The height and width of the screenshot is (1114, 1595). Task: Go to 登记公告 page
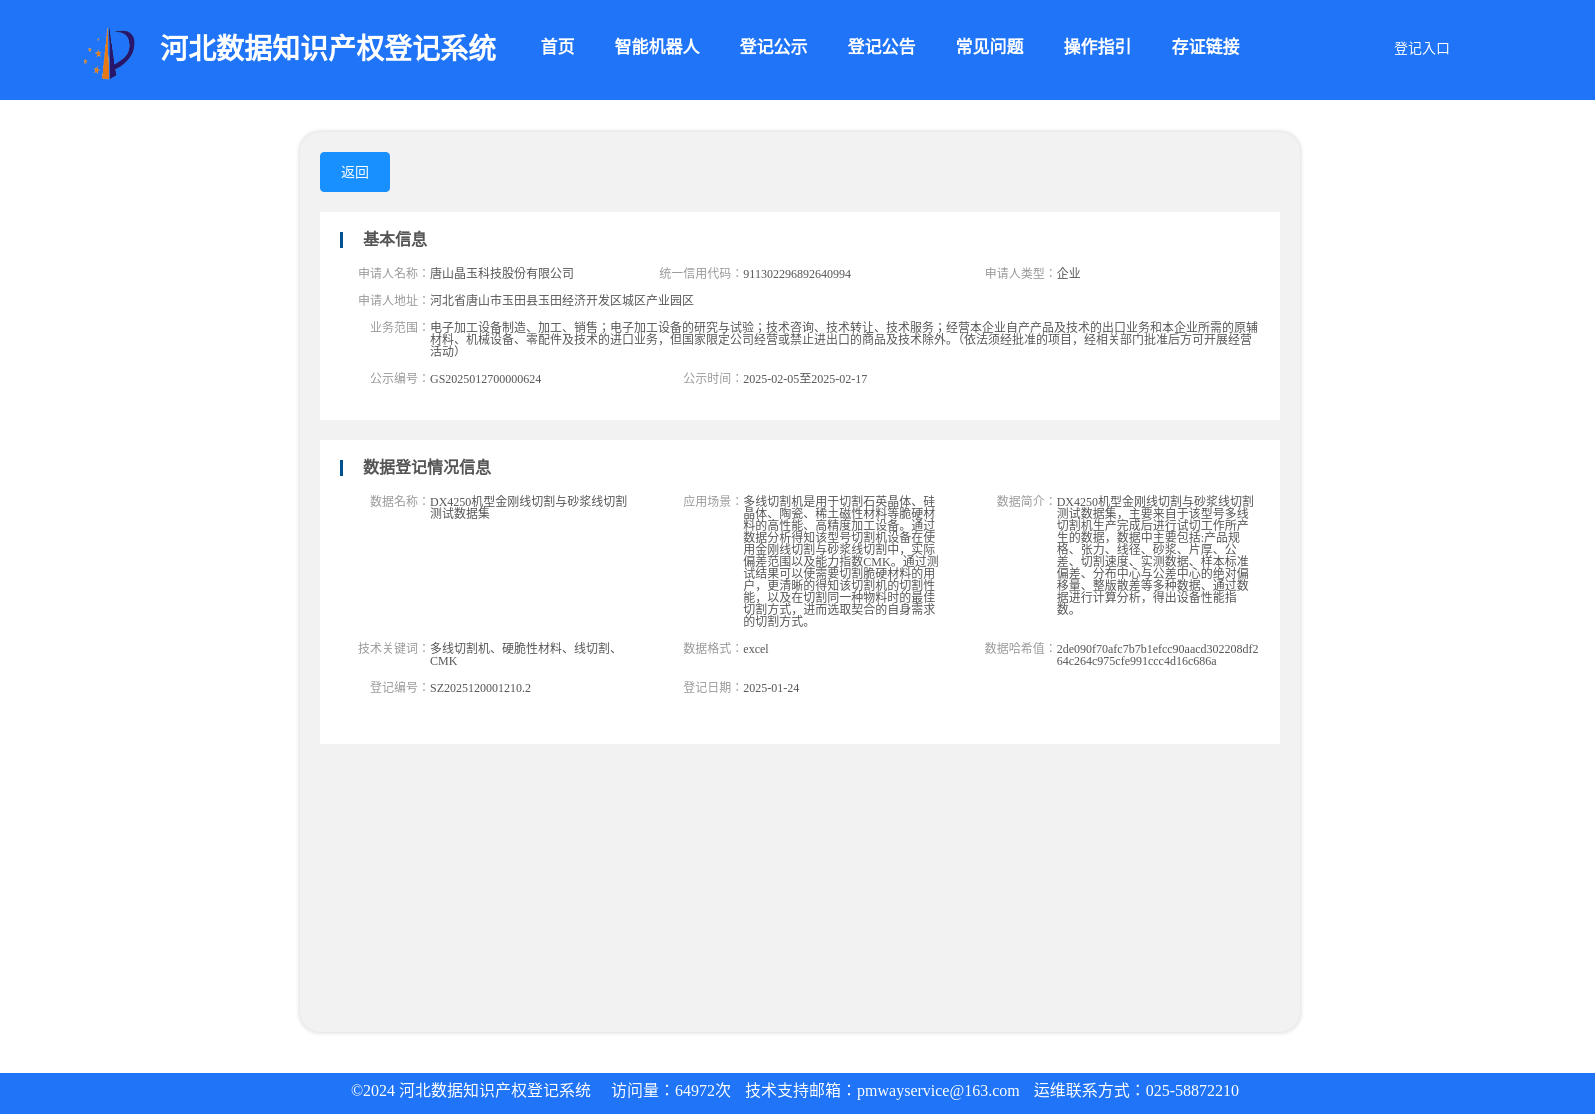(881, 47)
